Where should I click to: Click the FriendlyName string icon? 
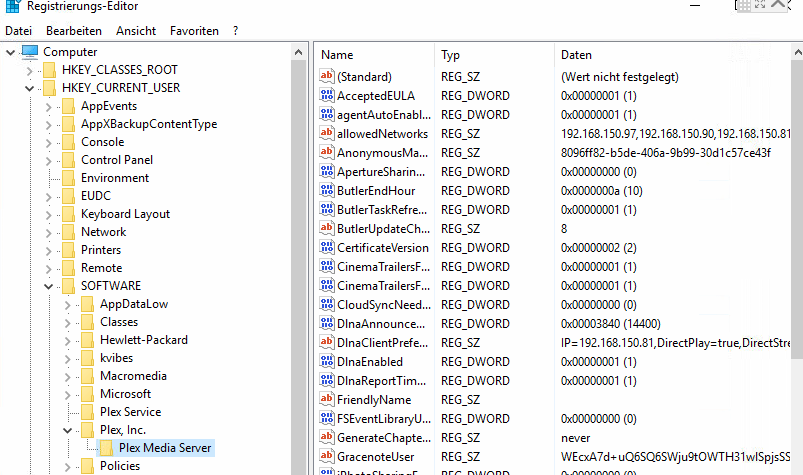pos(326,399)
